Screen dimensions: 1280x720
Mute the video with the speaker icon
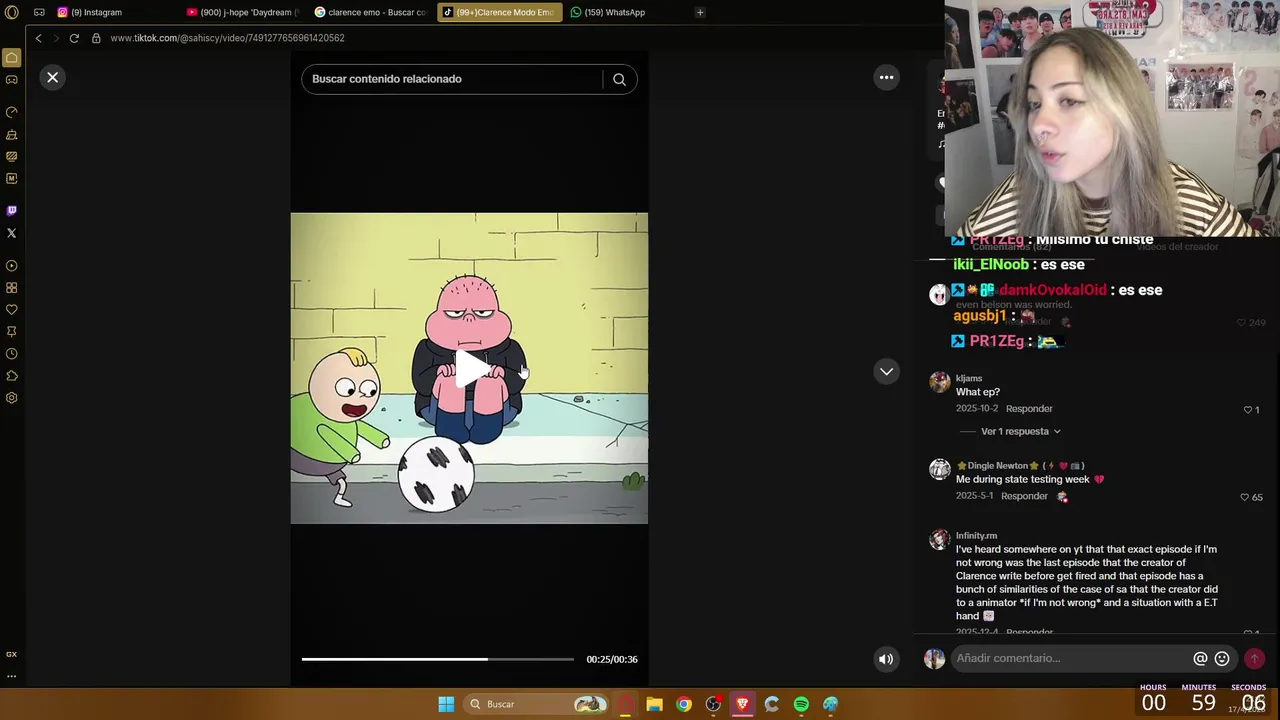coord(886,659)
